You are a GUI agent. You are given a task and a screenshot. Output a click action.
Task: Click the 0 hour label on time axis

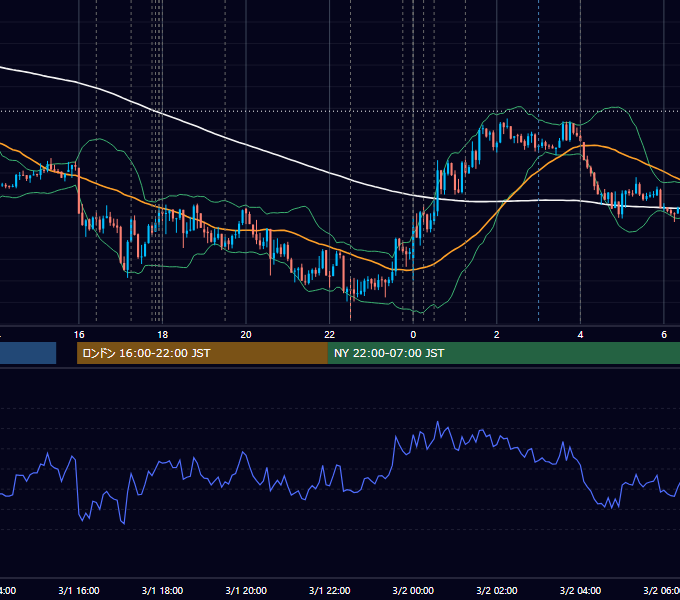click(x=413, y=335)
